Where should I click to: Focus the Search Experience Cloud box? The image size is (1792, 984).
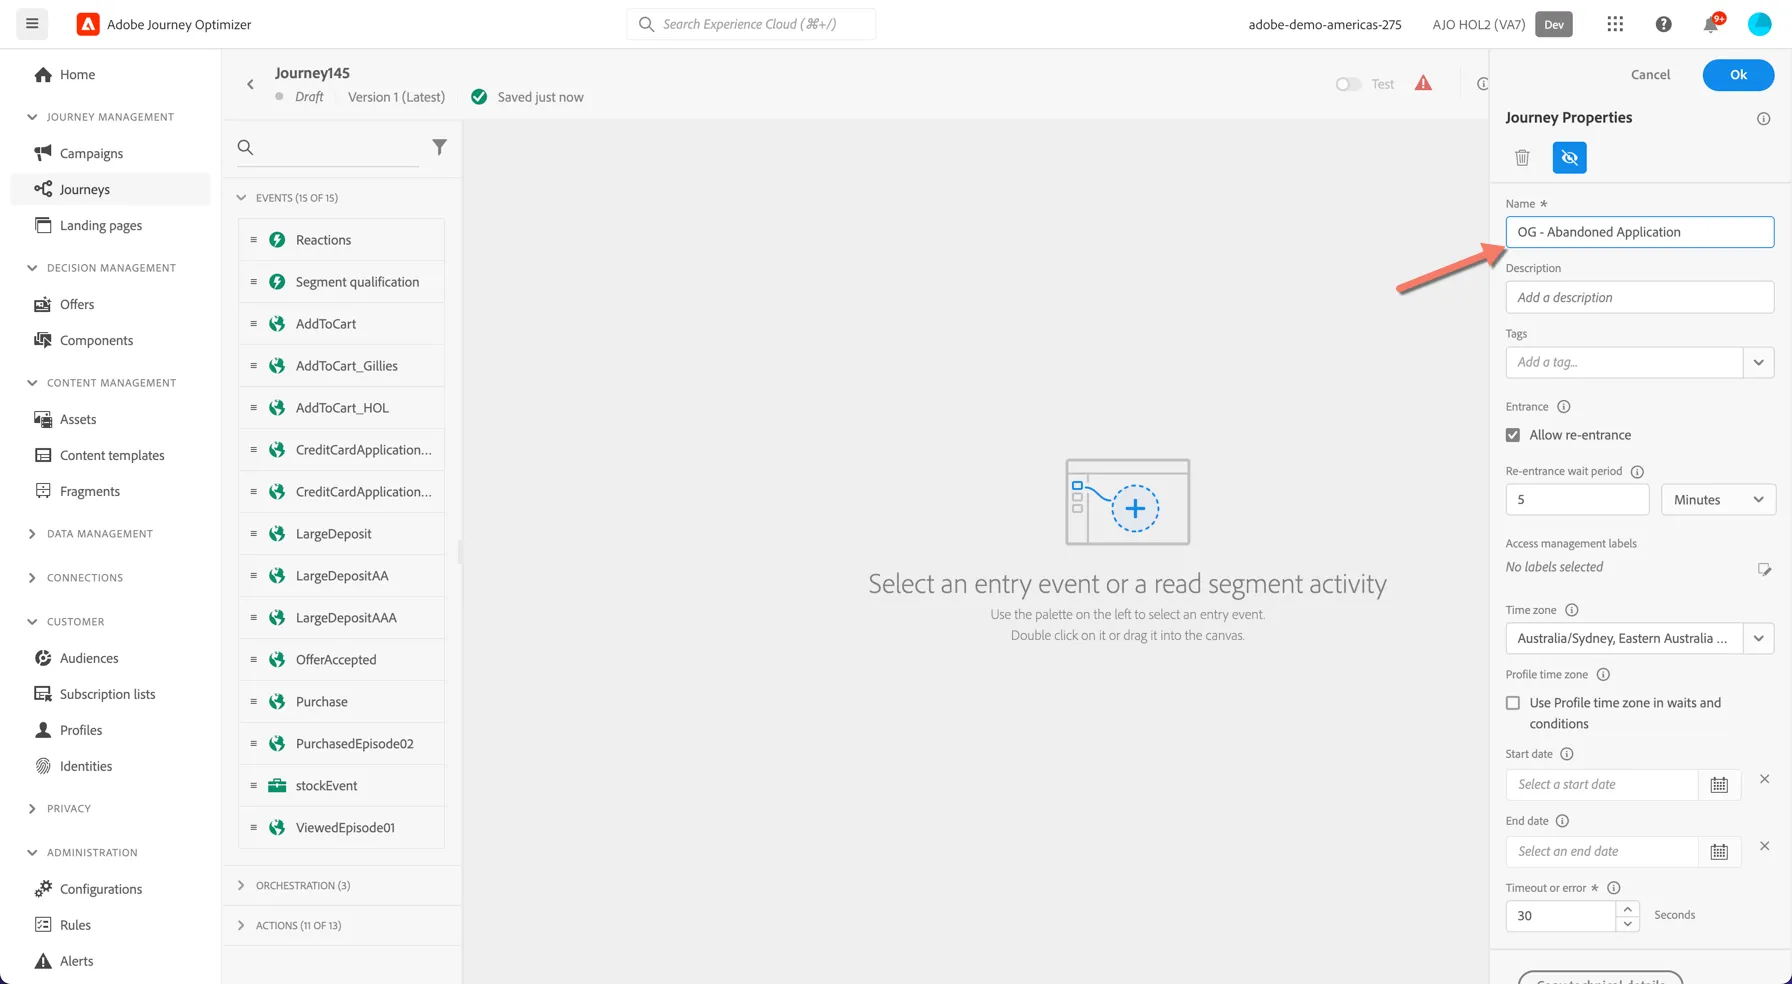pos(751,24)
